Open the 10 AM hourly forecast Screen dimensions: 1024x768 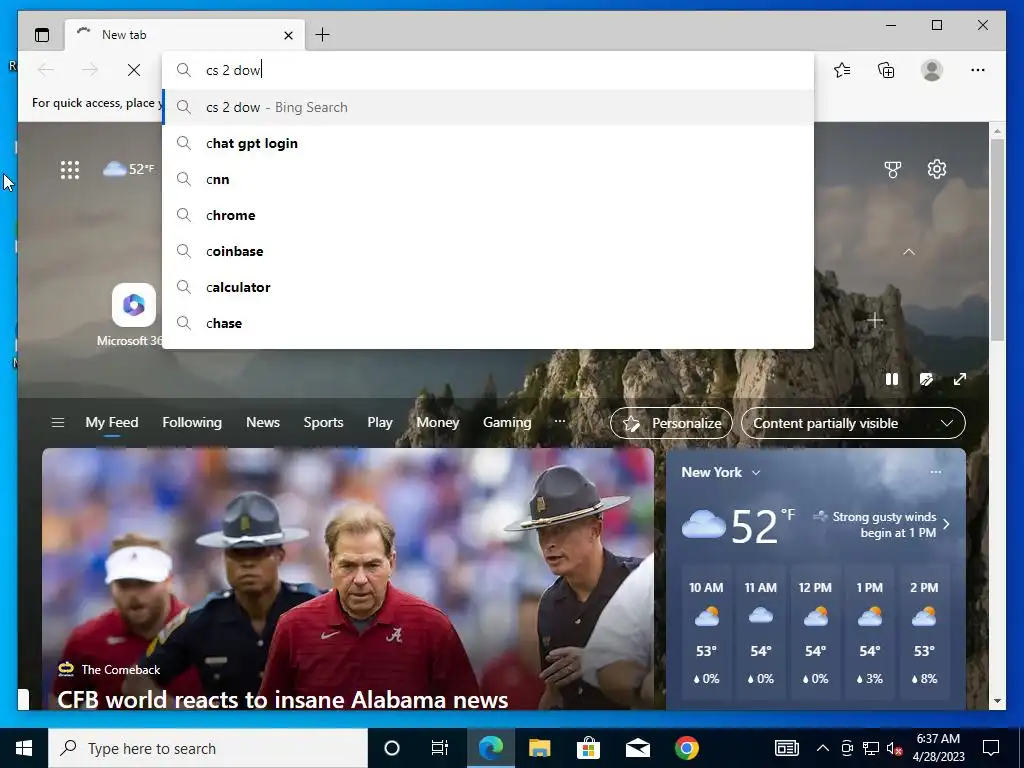(706, 633)
